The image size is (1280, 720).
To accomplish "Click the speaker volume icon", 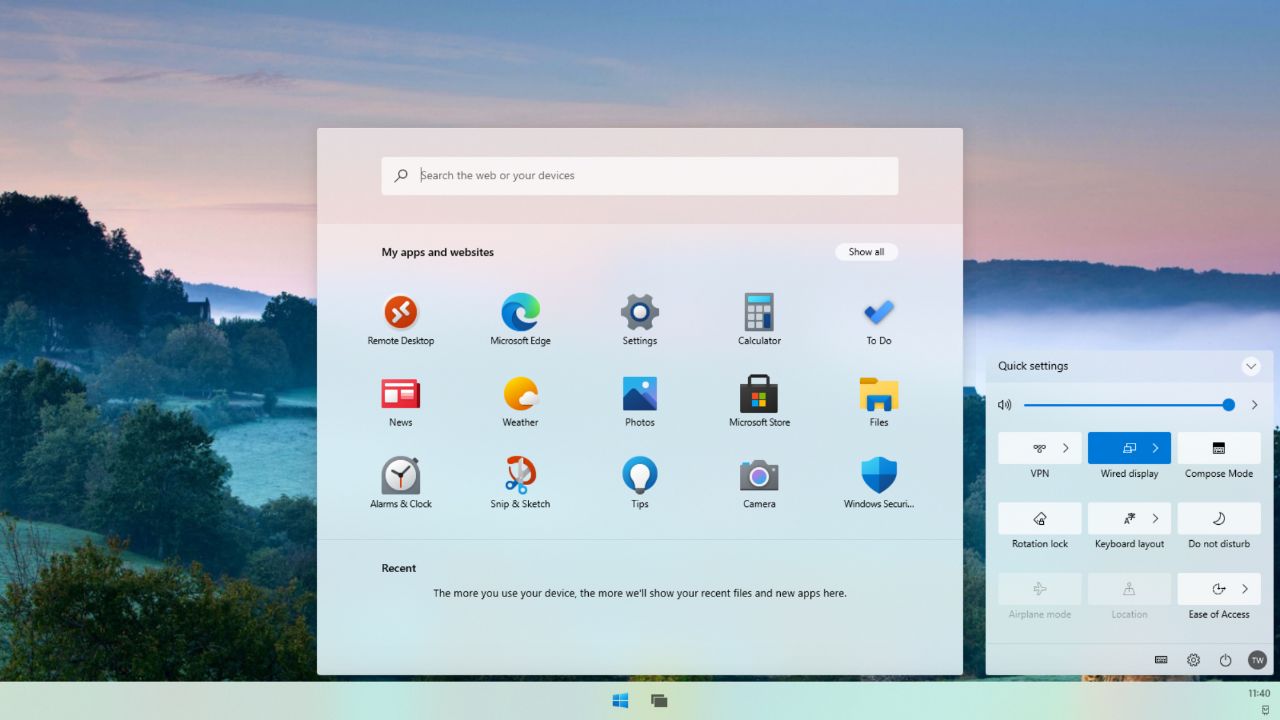I will click(x=1004, y=405).
